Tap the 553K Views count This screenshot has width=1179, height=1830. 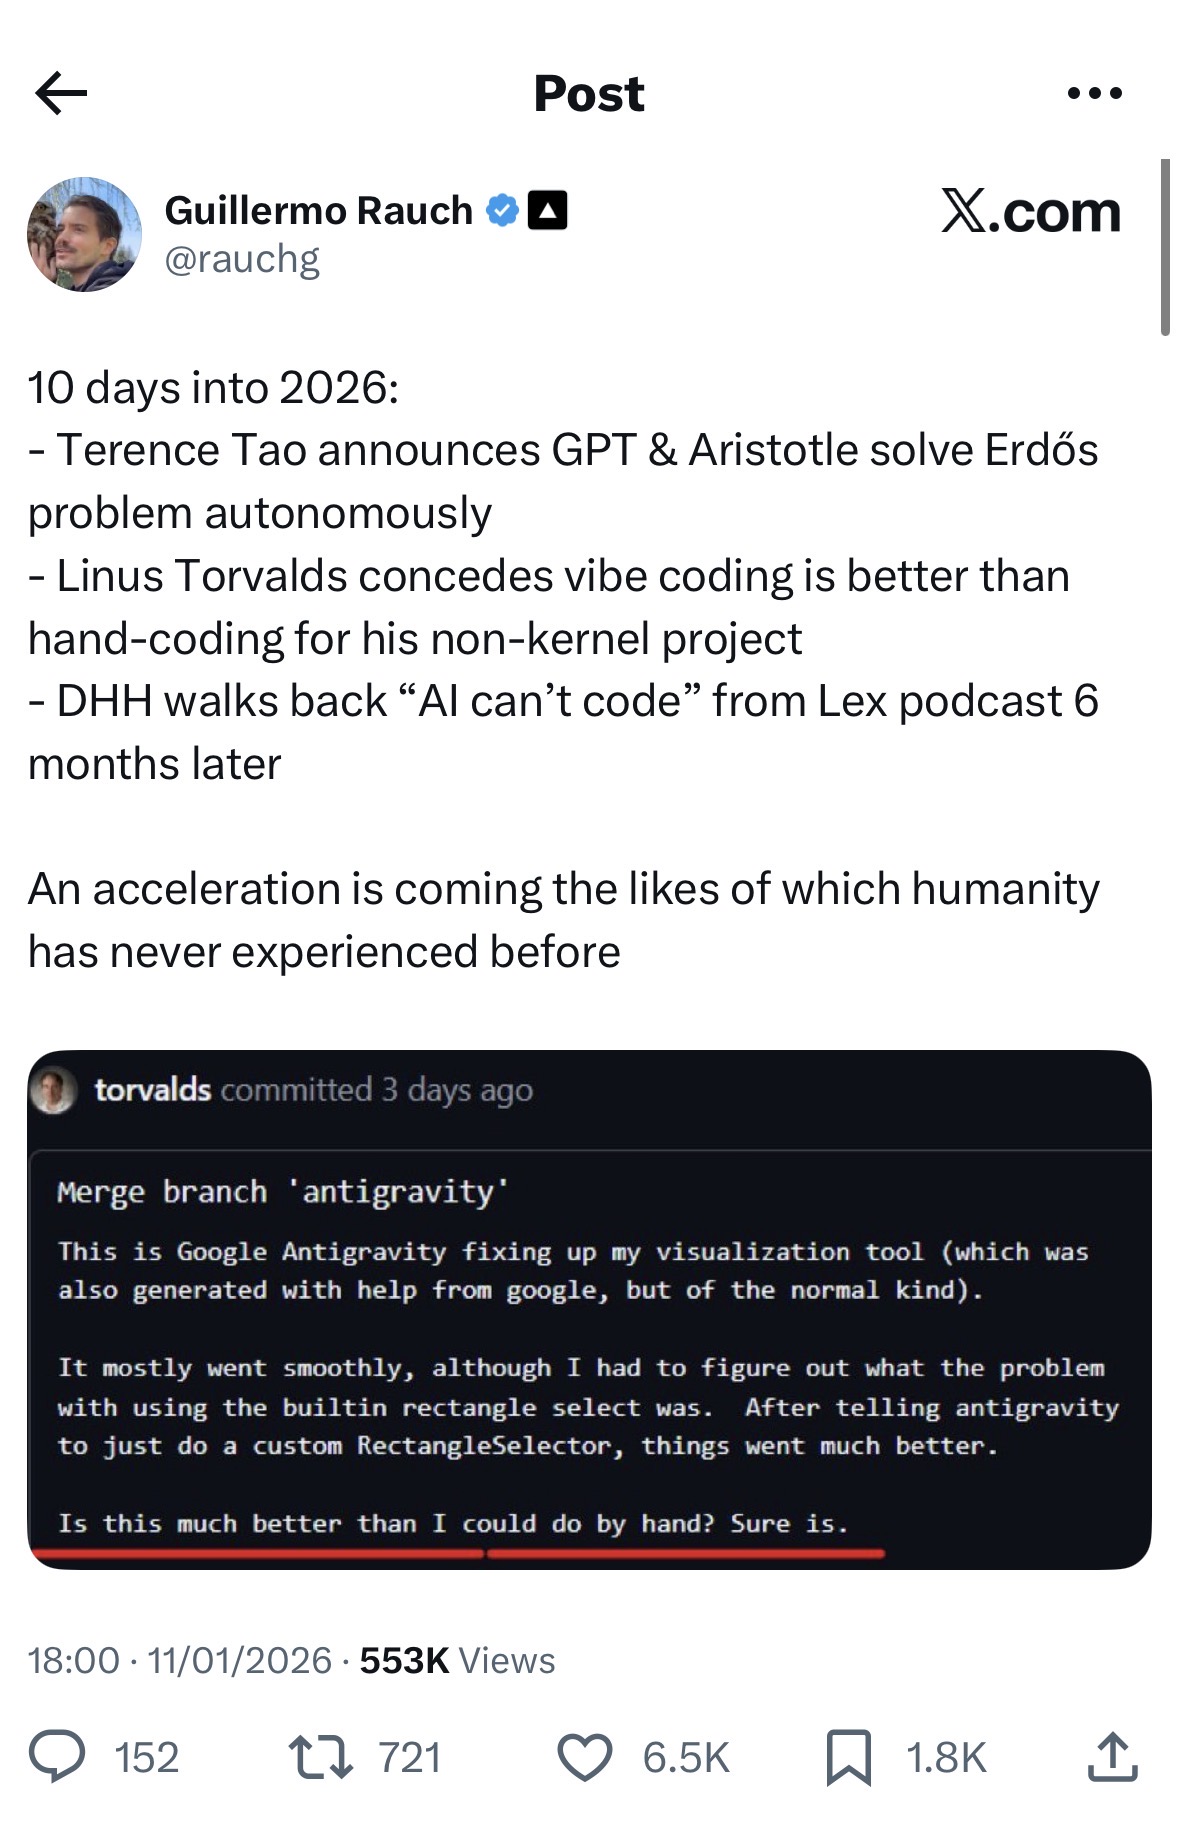(x=457, y=1660)
